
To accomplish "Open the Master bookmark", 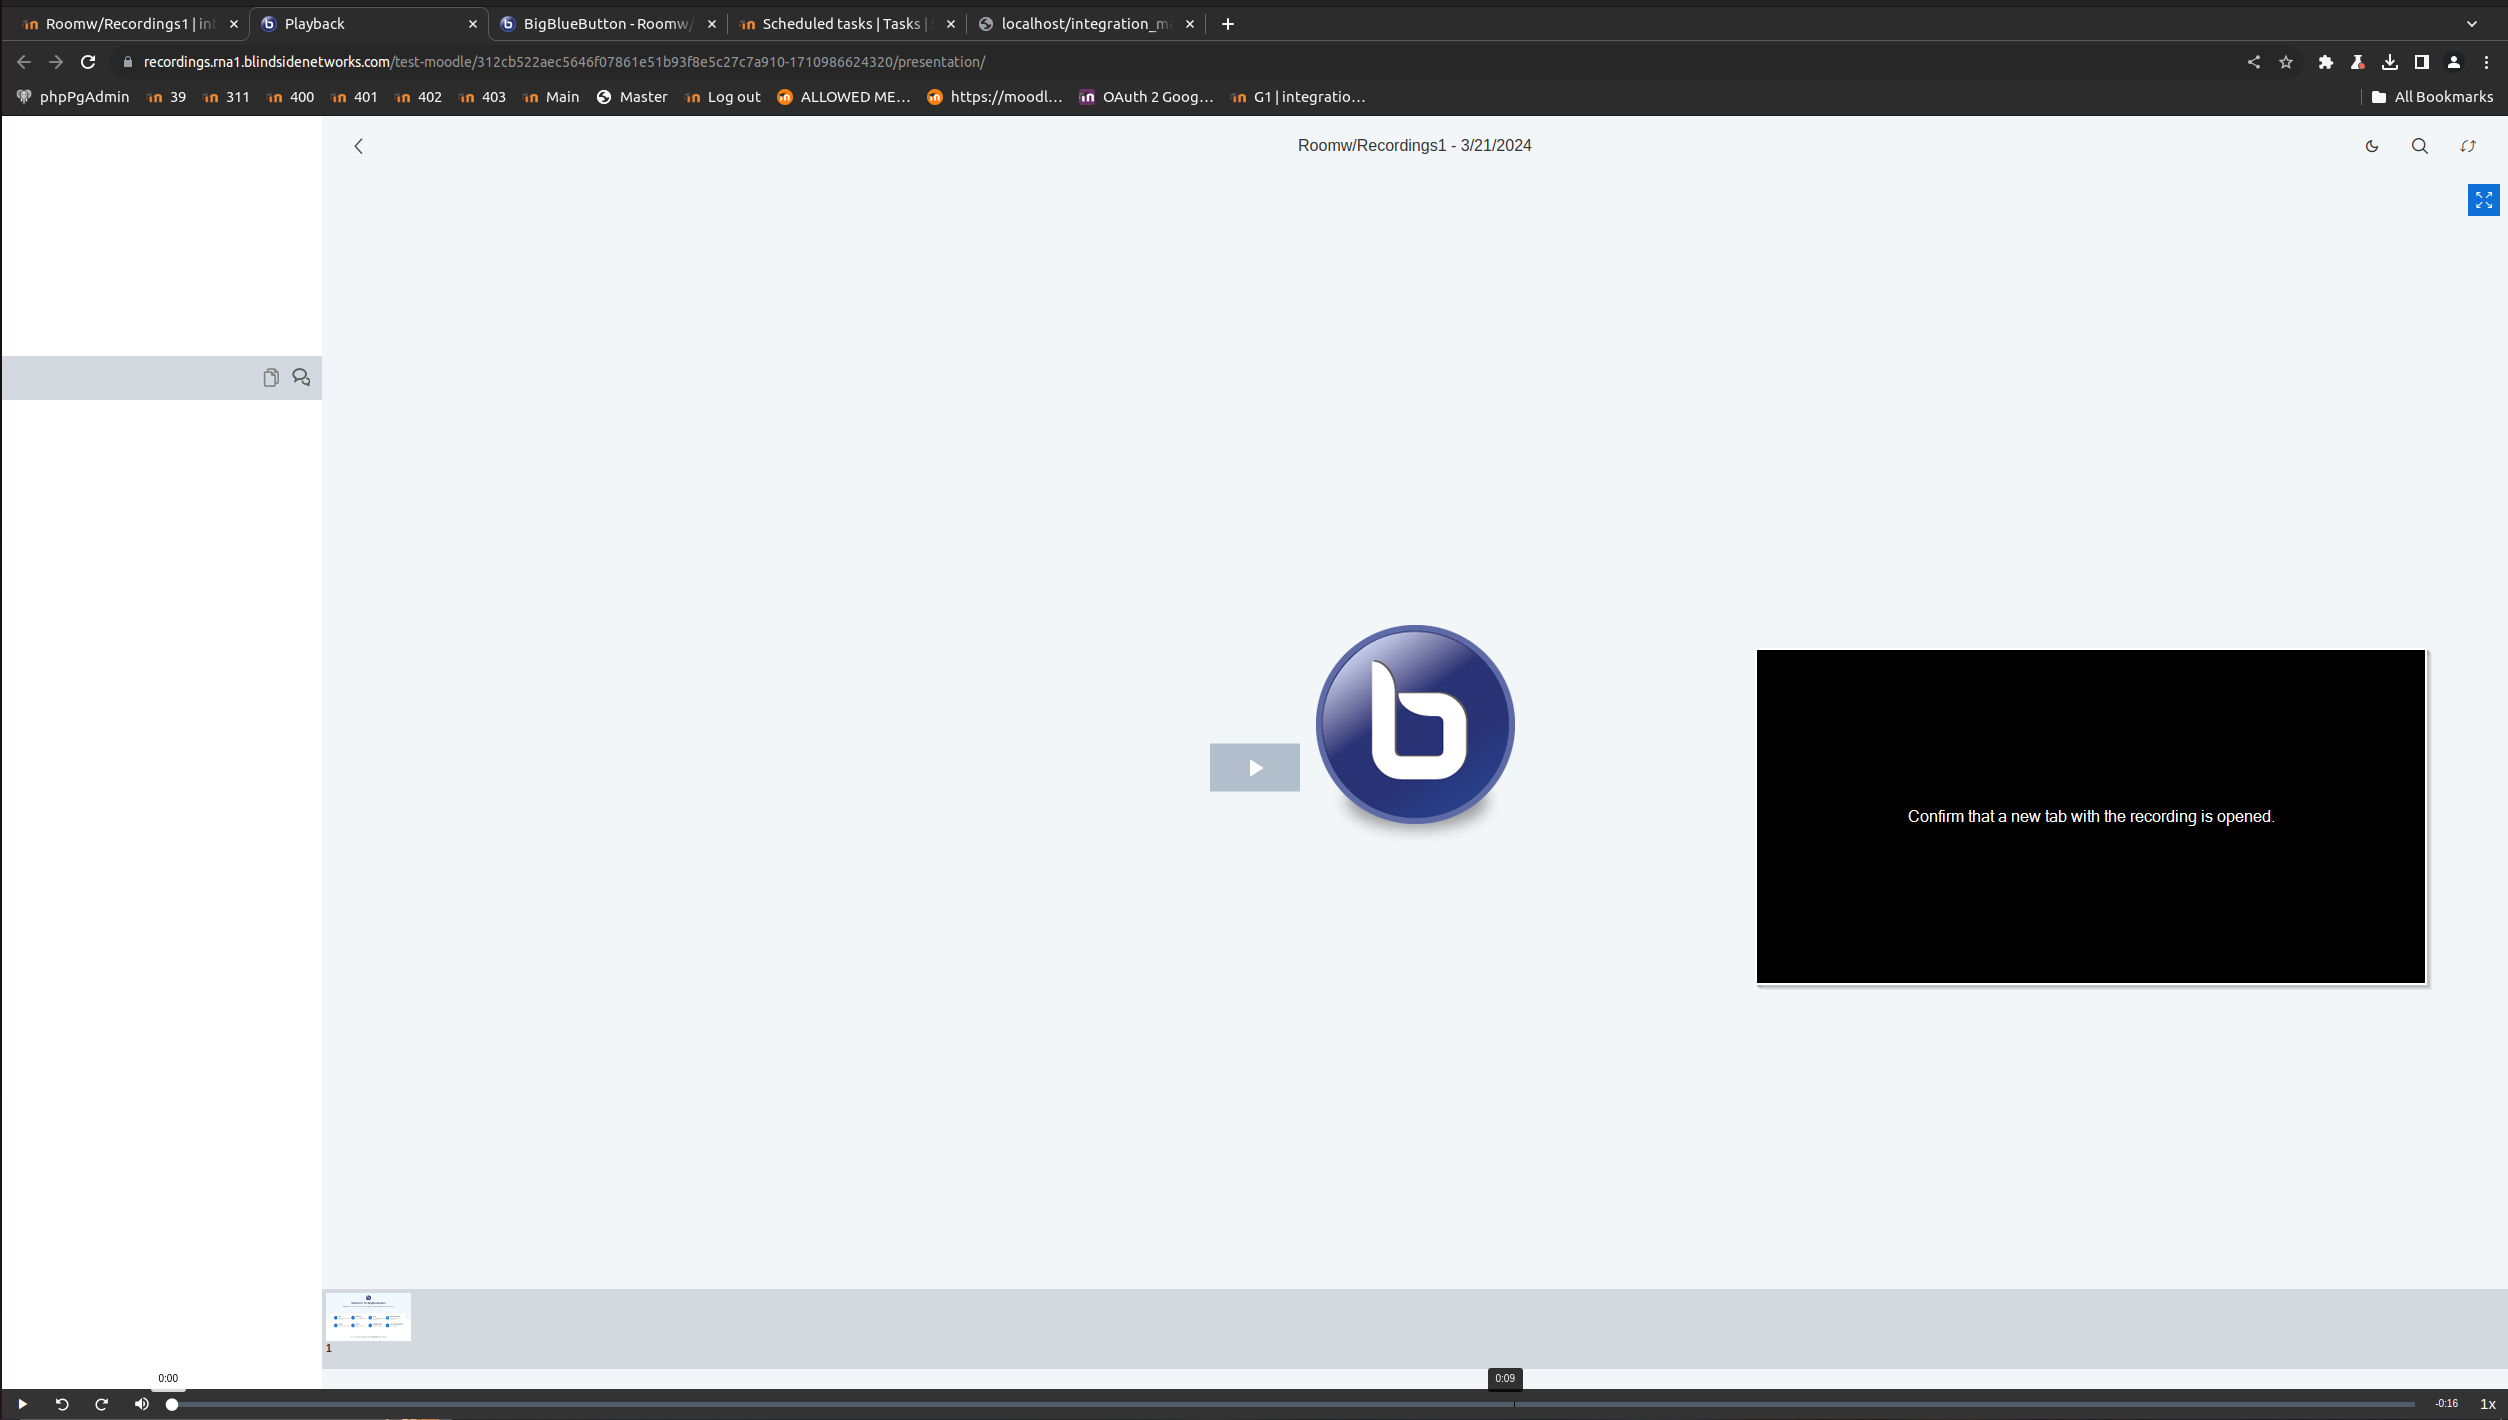I will (632, 97).
